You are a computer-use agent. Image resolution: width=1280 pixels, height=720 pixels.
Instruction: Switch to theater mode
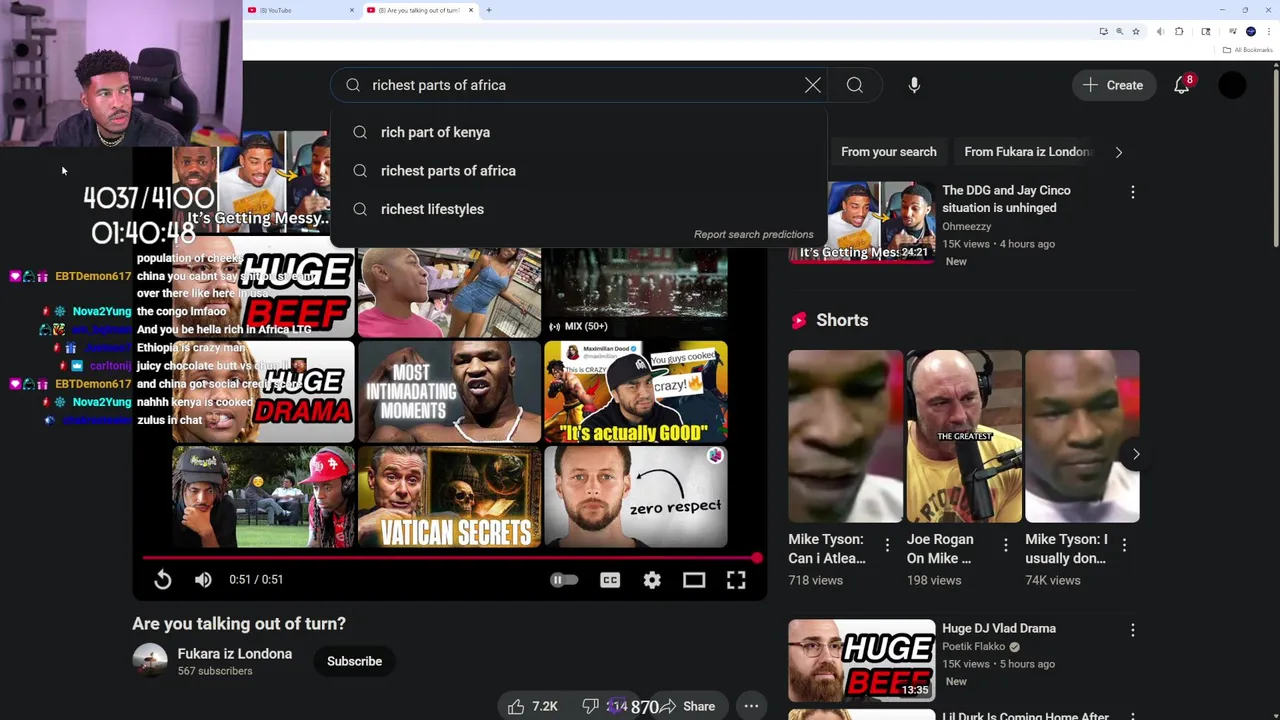tap(694, 579)
